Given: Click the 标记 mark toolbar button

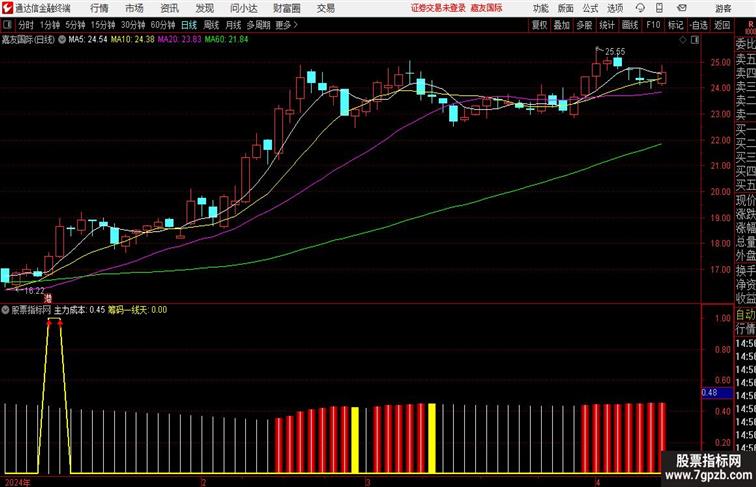Looking at the screenshot, I should click(675, 25).
